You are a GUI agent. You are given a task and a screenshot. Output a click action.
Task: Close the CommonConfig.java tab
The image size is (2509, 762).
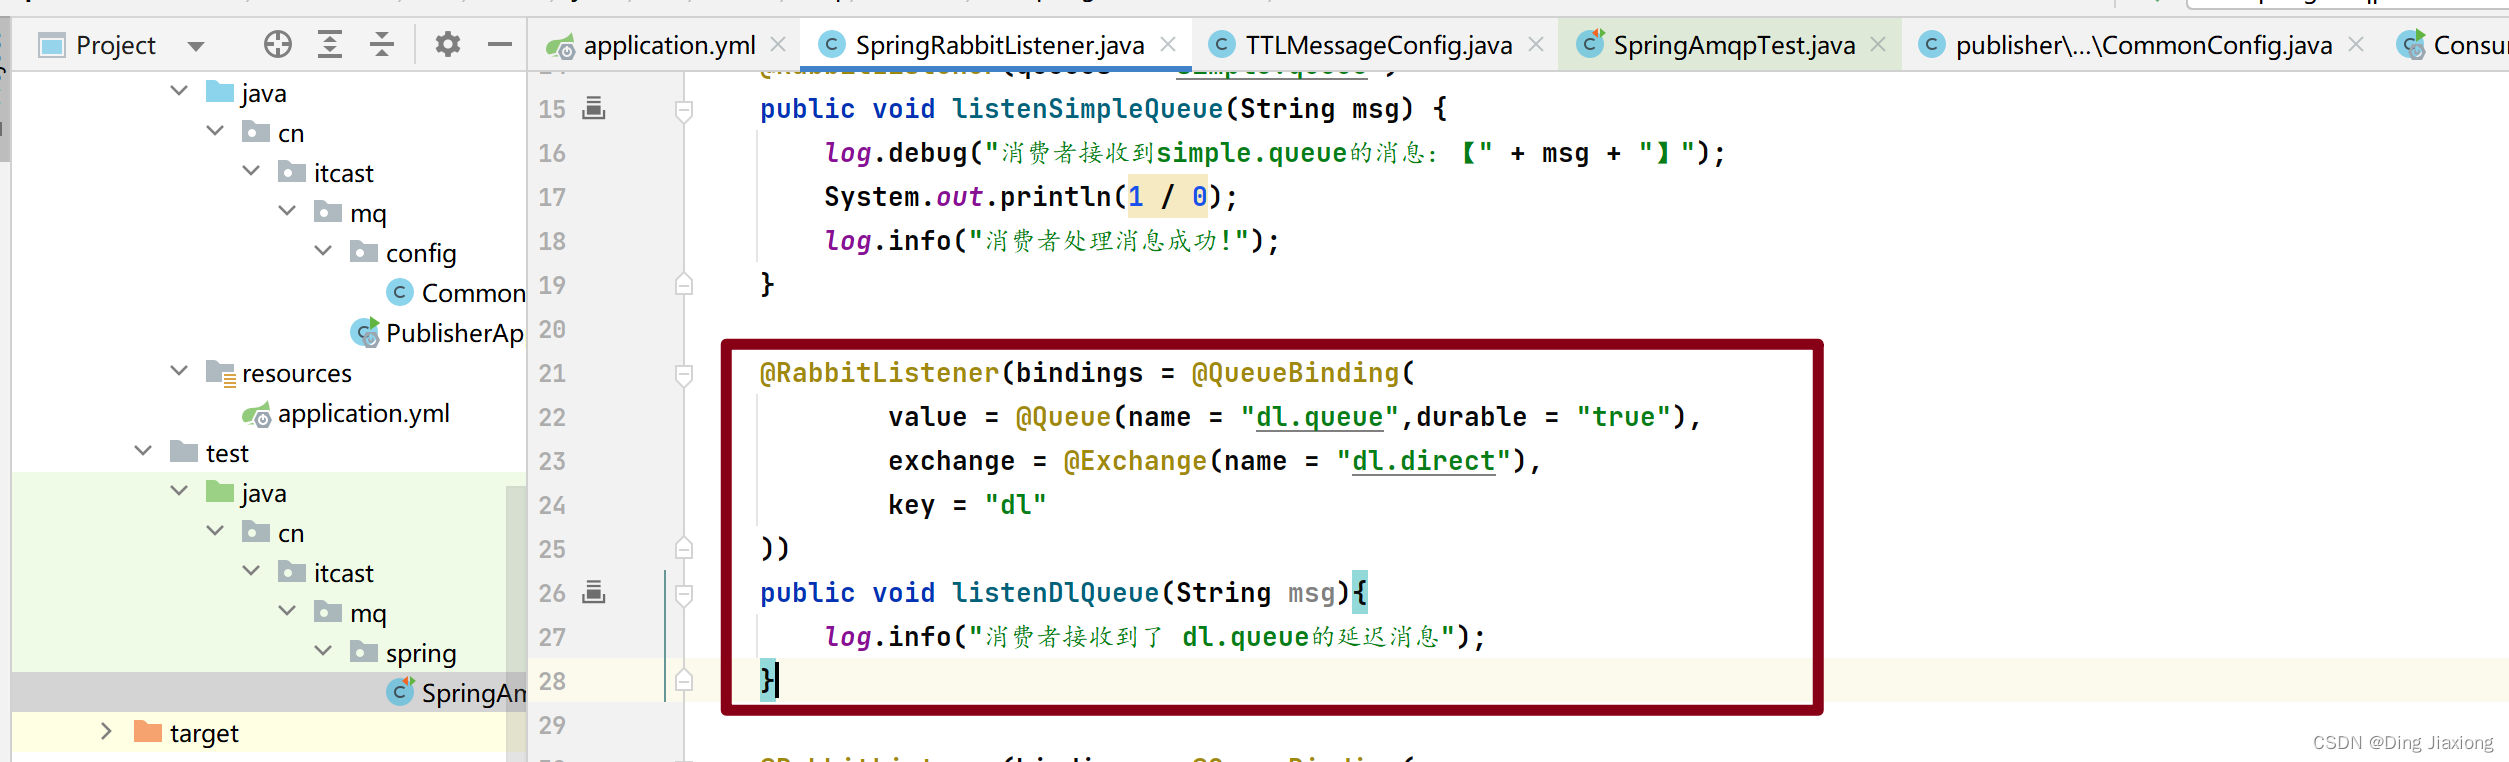click(x=2356, y=45)
